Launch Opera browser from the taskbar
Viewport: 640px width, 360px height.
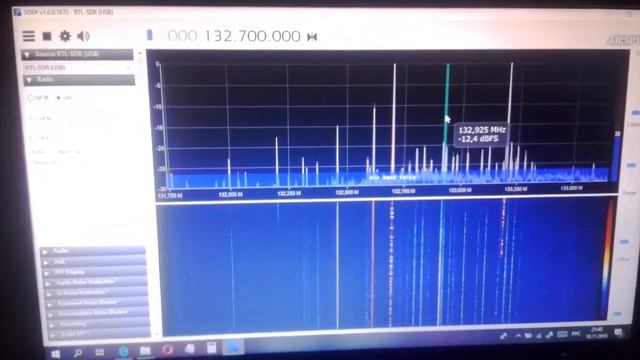[167, 350]
